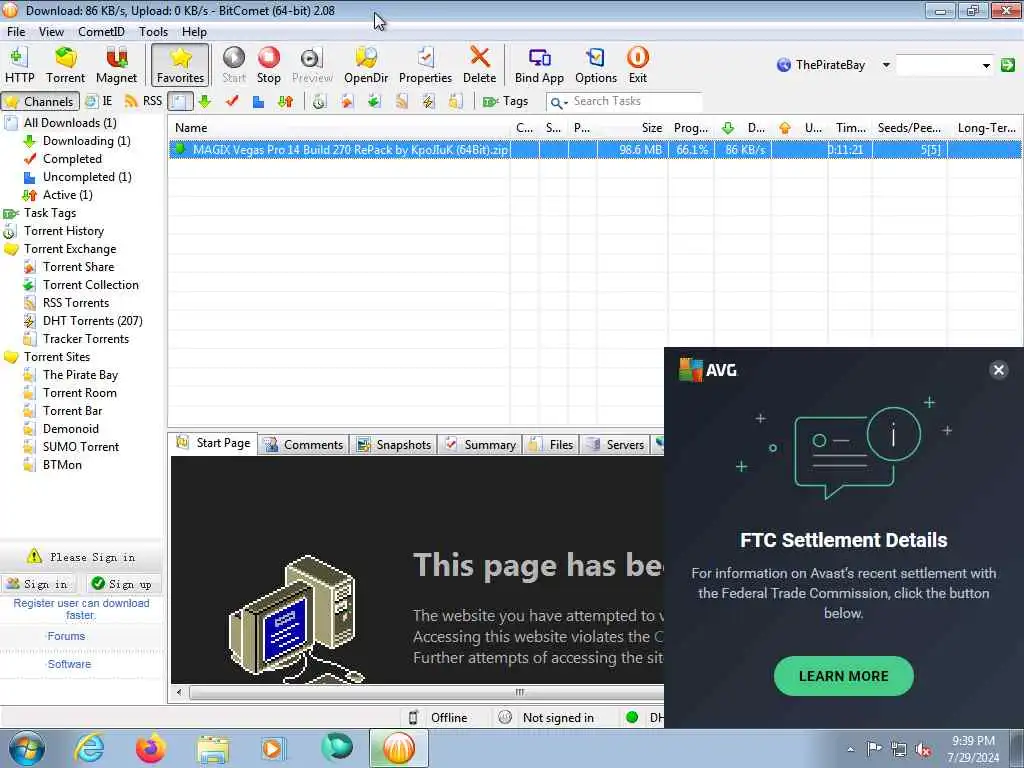Open the Tools menu
Image resolution: width=1024 pixels, height=768 pixels.
point(153,31)
